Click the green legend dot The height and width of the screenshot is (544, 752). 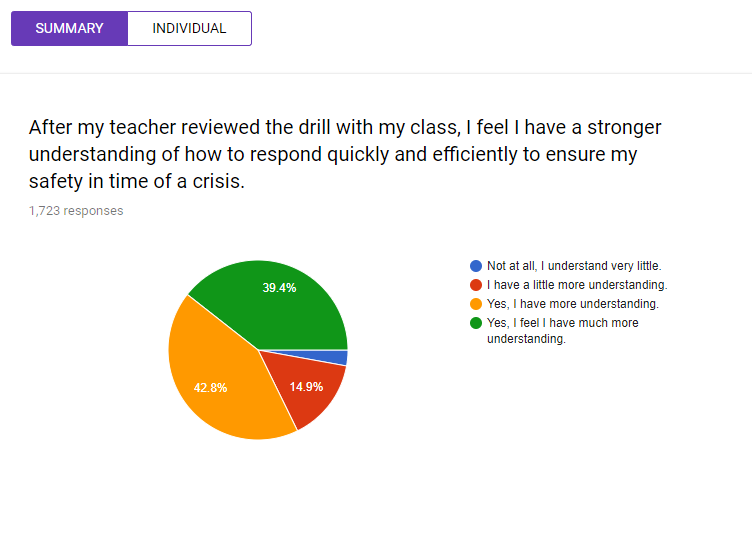476,323
